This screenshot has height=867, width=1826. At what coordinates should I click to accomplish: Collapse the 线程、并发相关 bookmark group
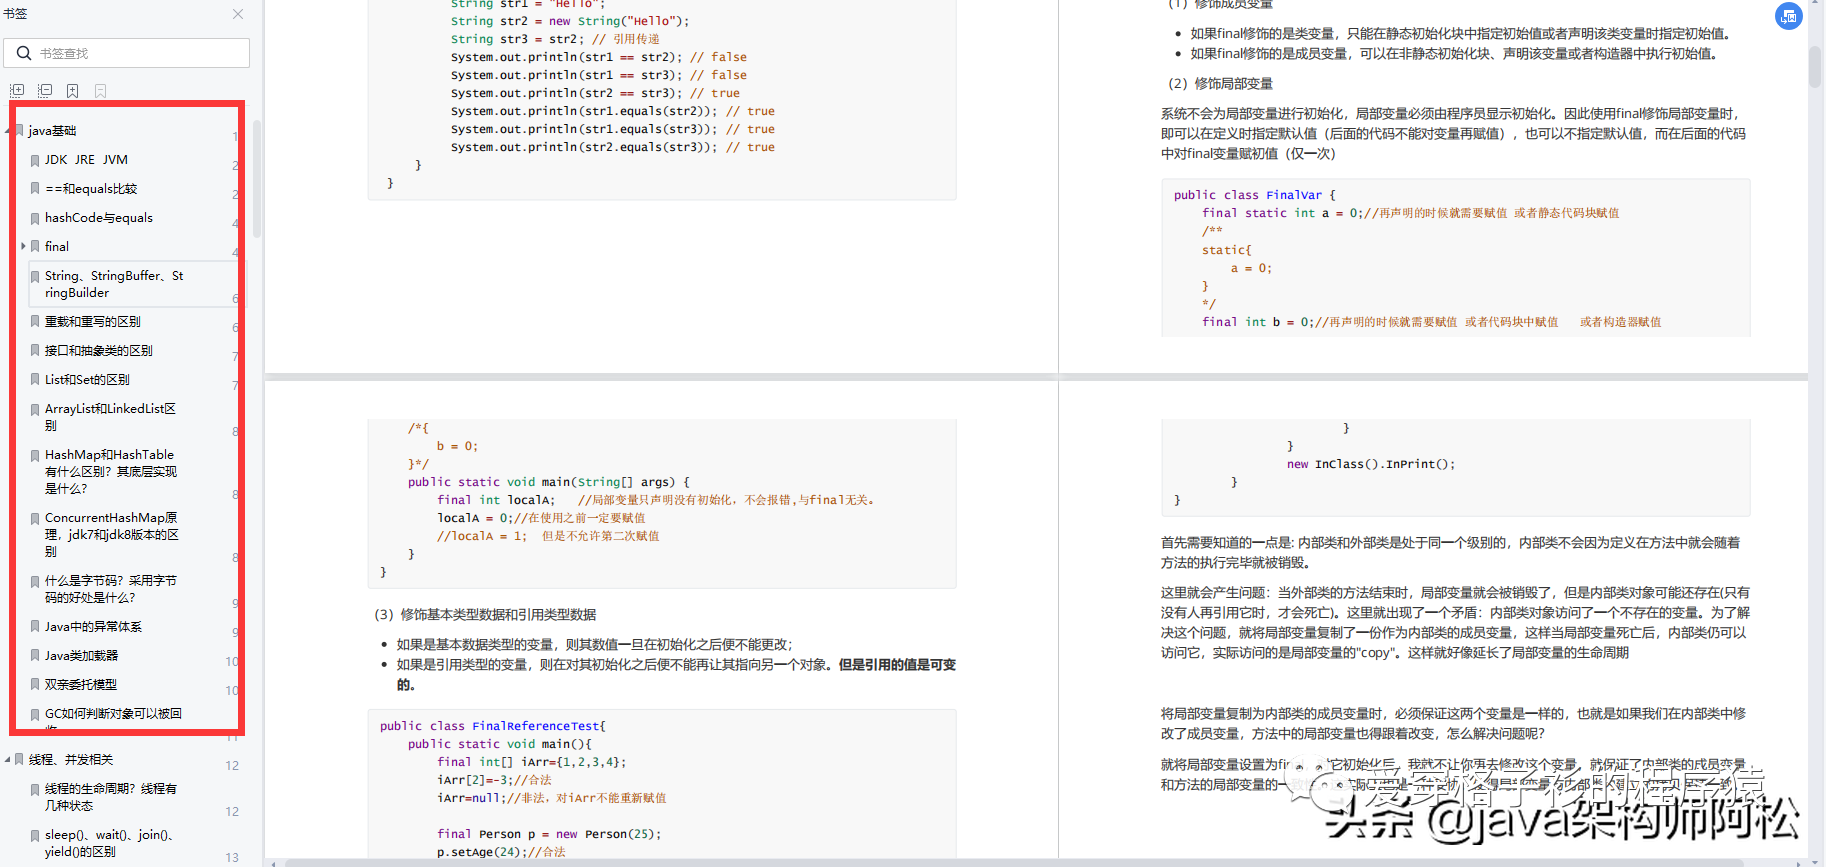click(8, 760)
